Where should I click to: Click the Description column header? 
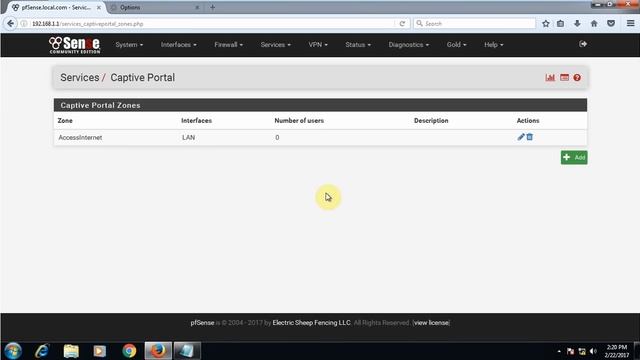tap(431, 121)
